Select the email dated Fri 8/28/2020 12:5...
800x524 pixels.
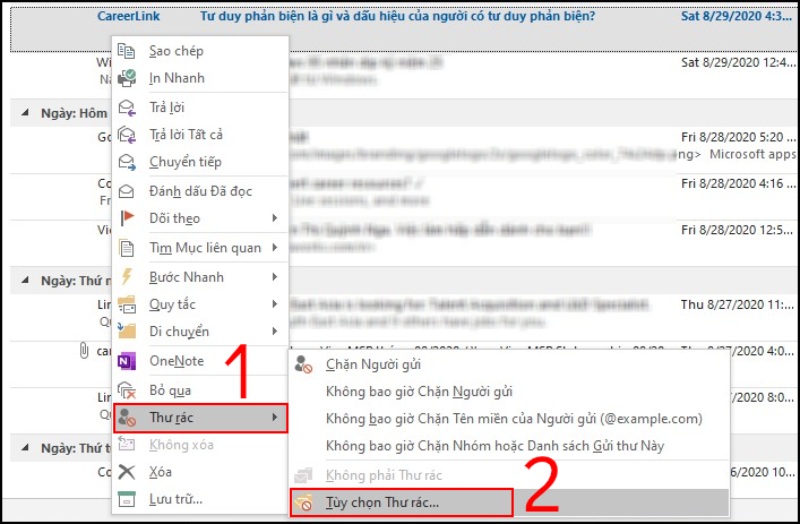coord(738,230)
